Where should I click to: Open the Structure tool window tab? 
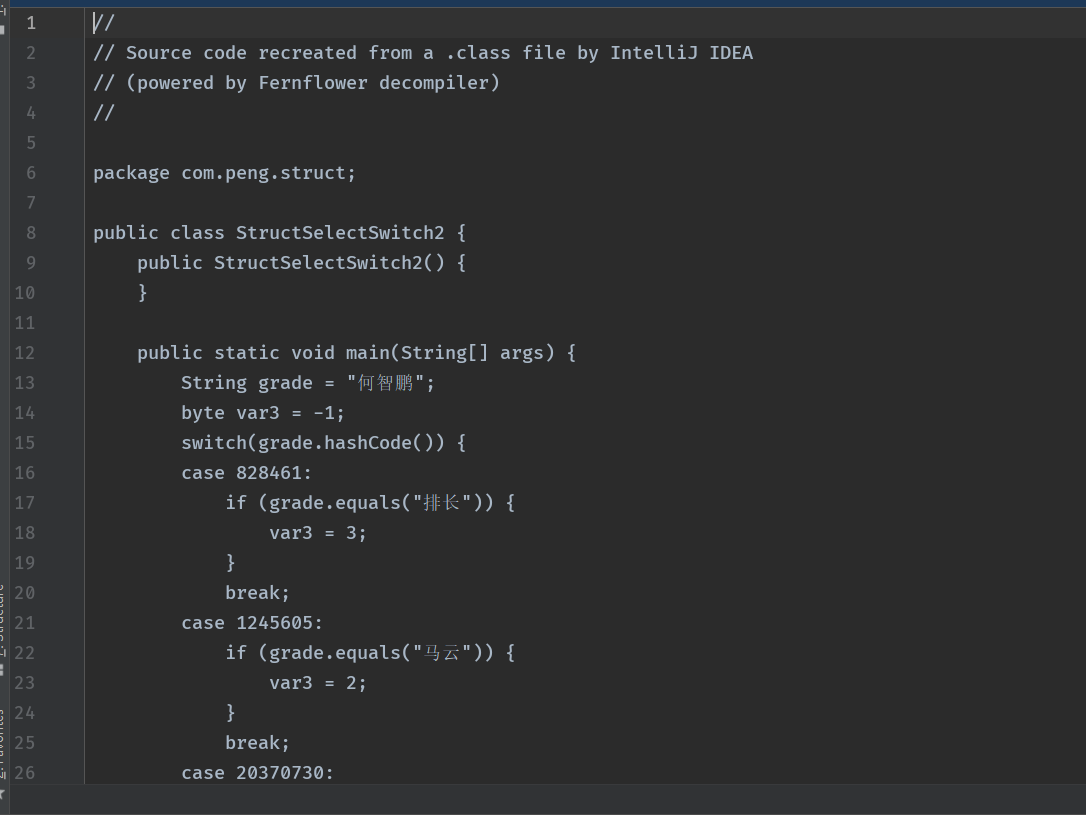2,612
